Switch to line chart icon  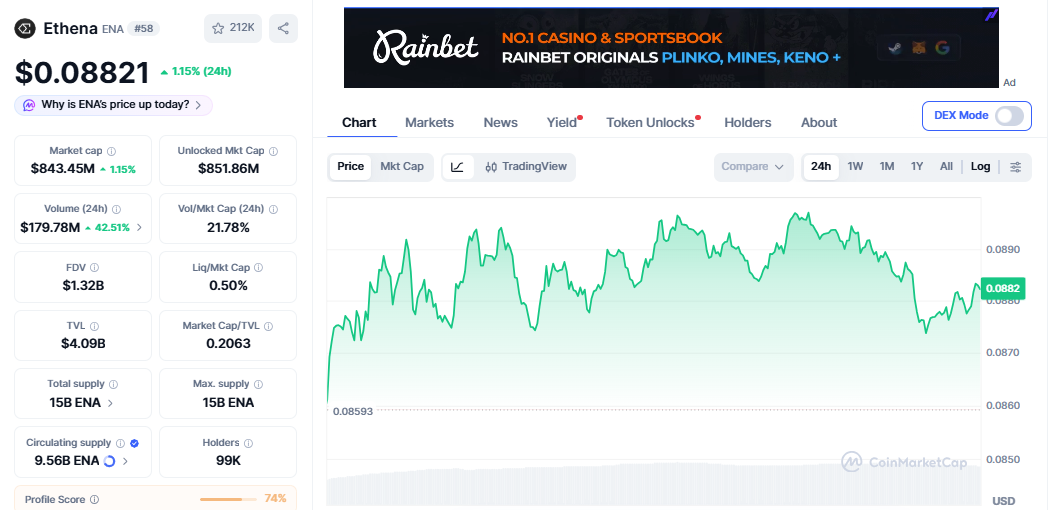[458, 167]
